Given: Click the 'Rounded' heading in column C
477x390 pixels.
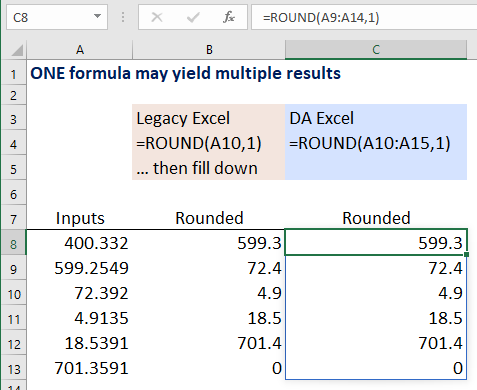Looking at the screenshot, I should click(376, 218).
